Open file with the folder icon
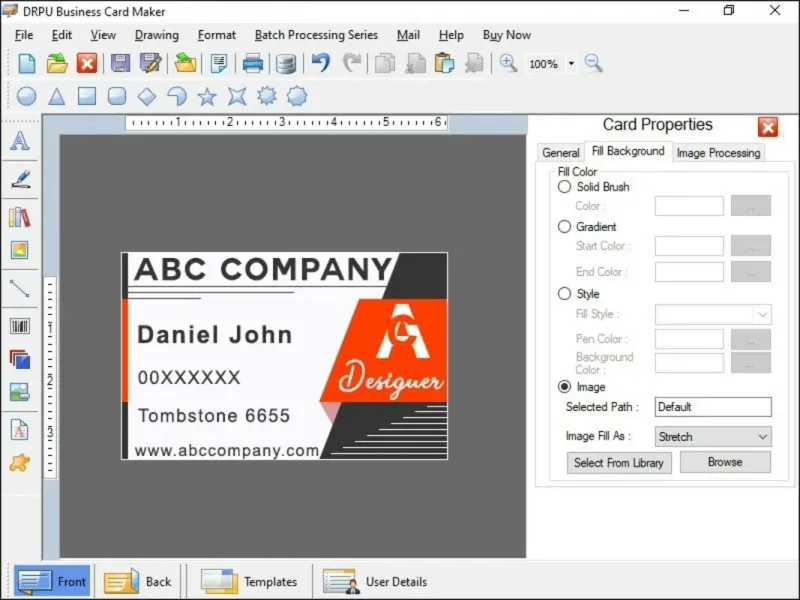Image resolution: width=800 pixels, height=600 pixels. coord(57,64)
